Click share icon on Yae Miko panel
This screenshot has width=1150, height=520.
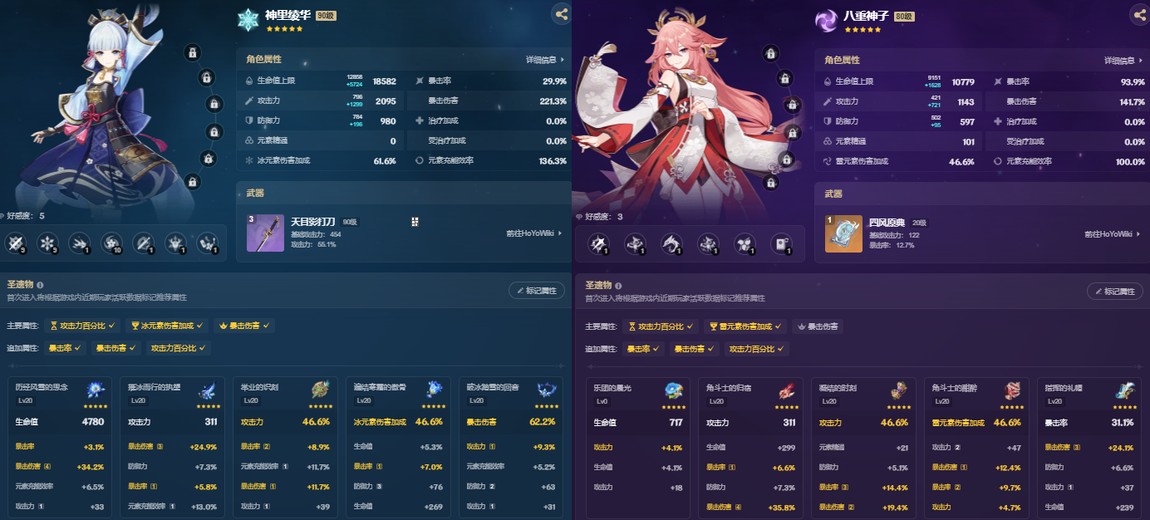pos(1139,14)
